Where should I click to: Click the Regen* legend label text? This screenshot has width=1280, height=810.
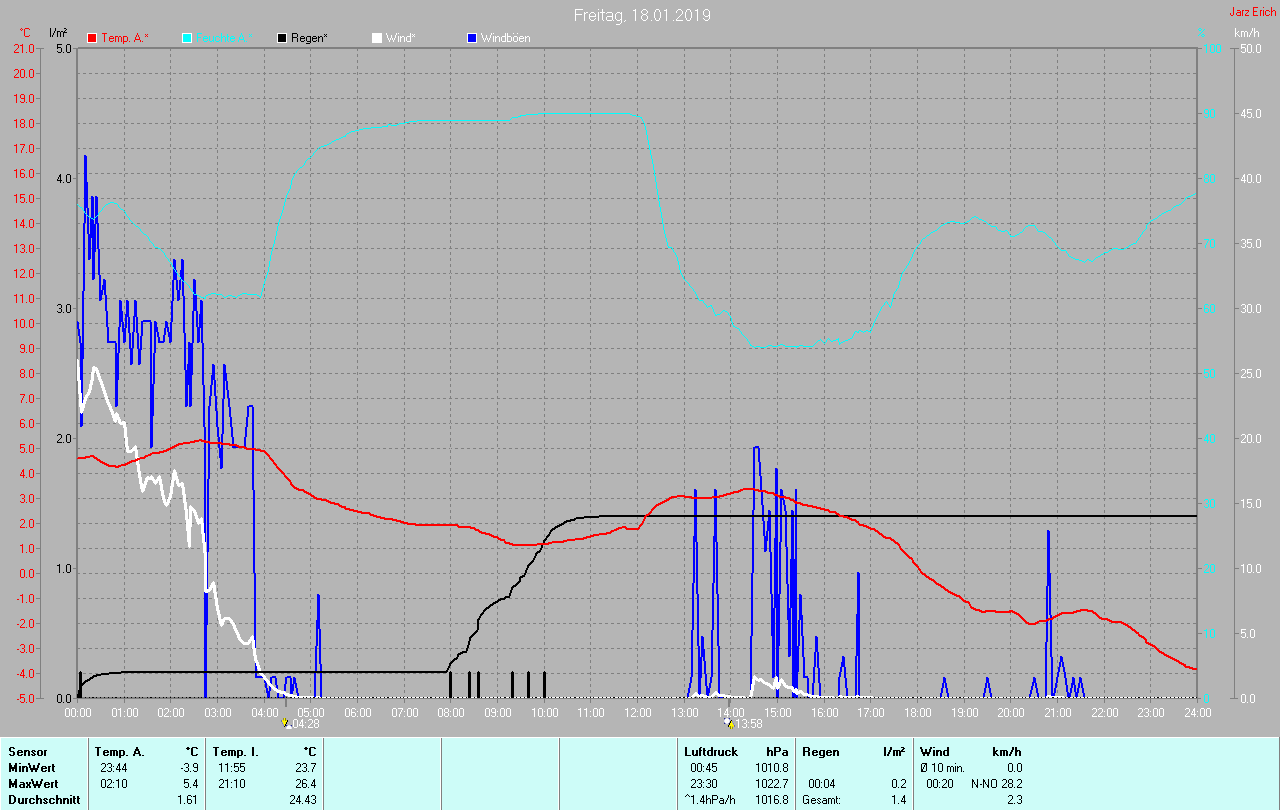click(310, 38)
